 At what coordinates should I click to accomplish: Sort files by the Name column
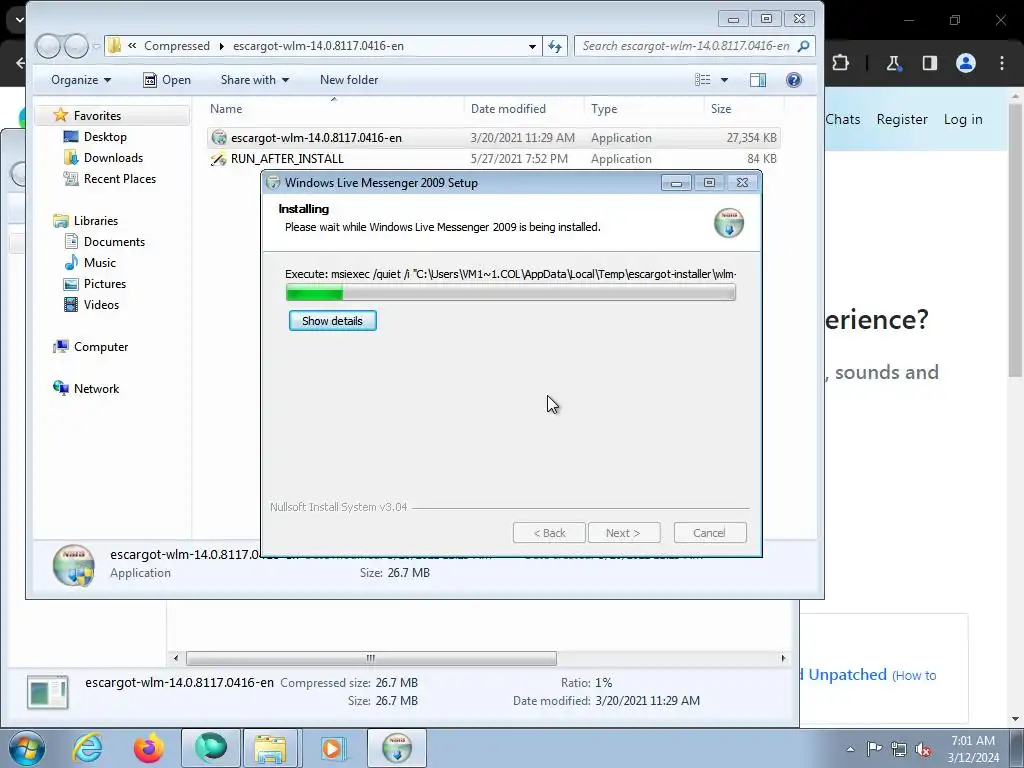tap(226, 108)
